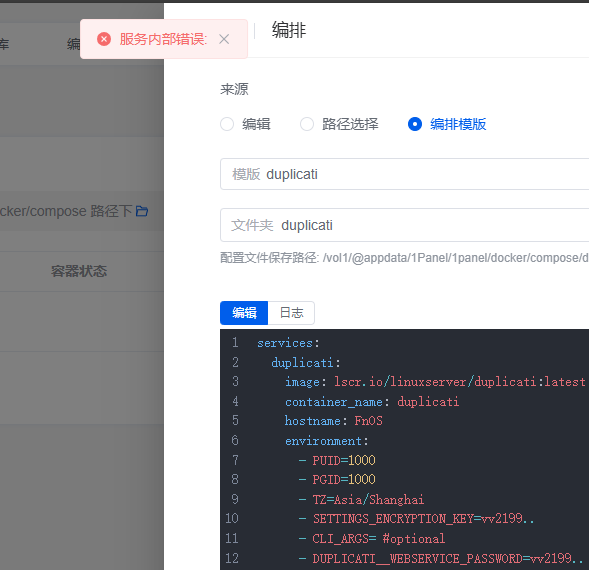This screenshot has width=589, height=570.
Task: Open the 模版 duplicati template dropdown
Action: [405, 174]
